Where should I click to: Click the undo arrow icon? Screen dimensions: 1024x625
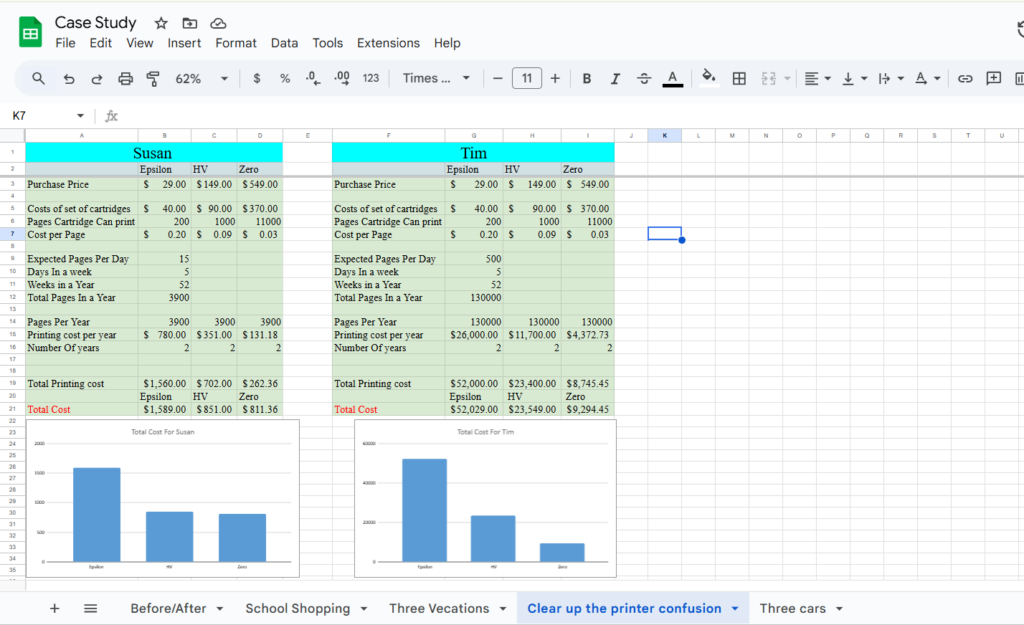pos(69,79)
